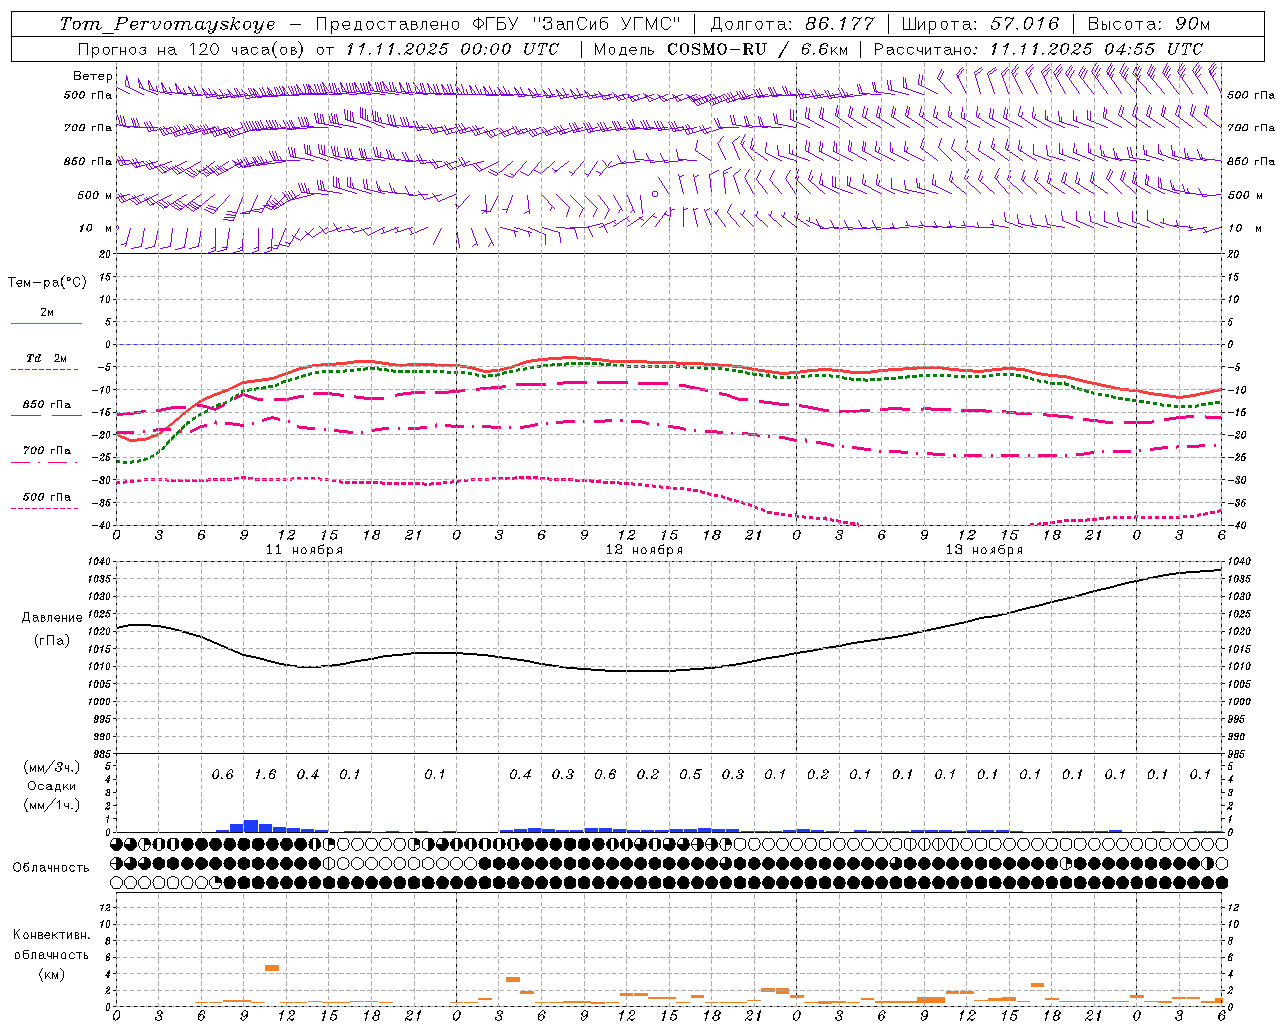Click the (гПа) unit under Давление
This screenshot has width=1280, height=1024.
(x=52, y=640)
